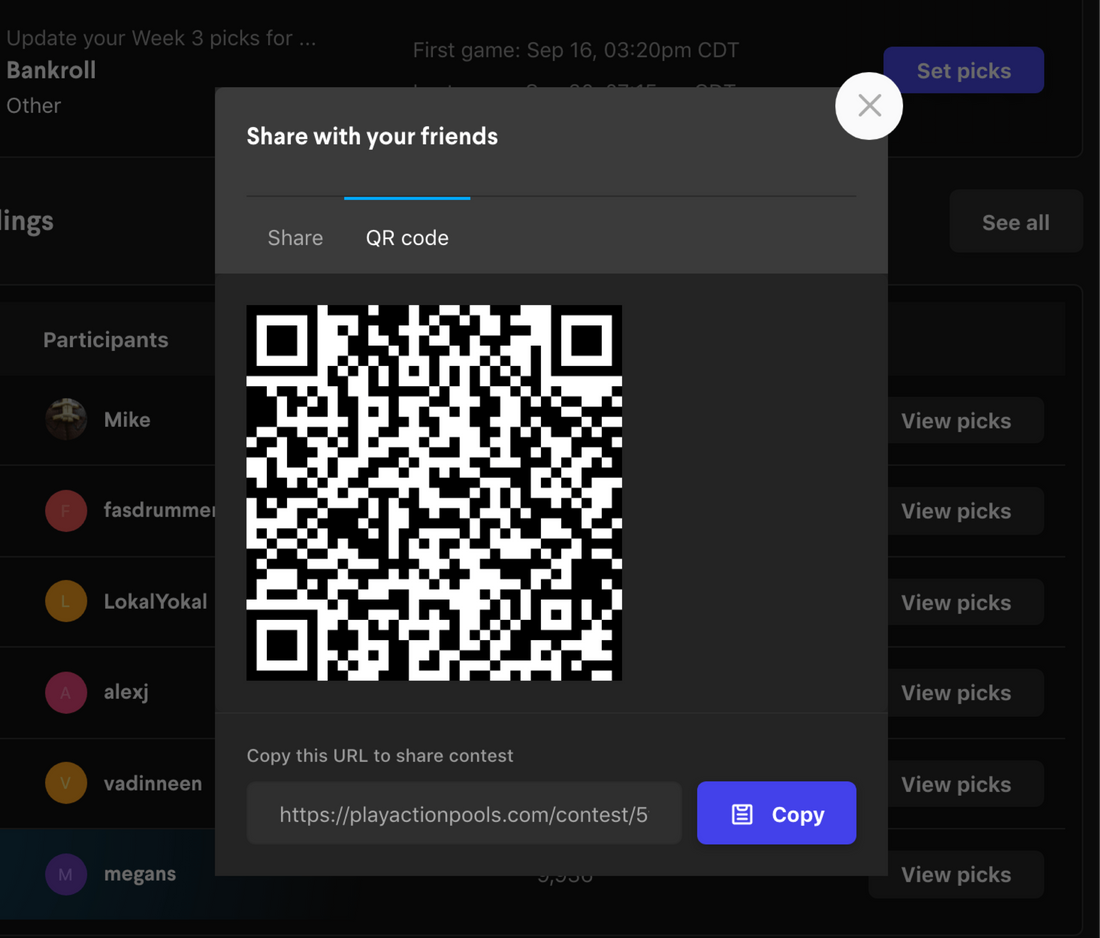The width and height of the screenshot is (1100, 938).
Task: Click vadinneen's orange avatar icon
Action: coord(66,783)
